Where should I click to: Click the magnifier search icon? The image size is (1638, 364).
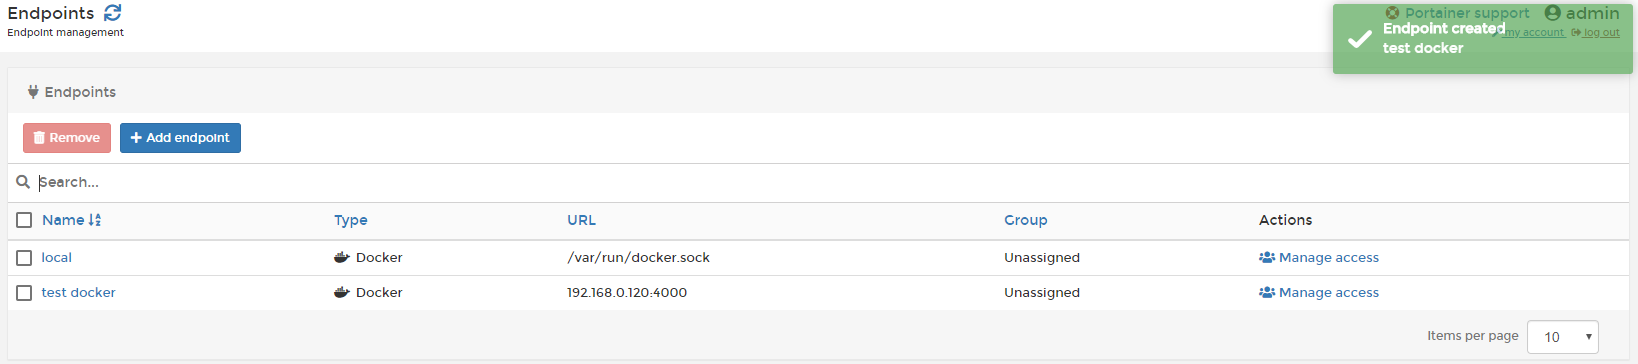click(x=23, y=182)
